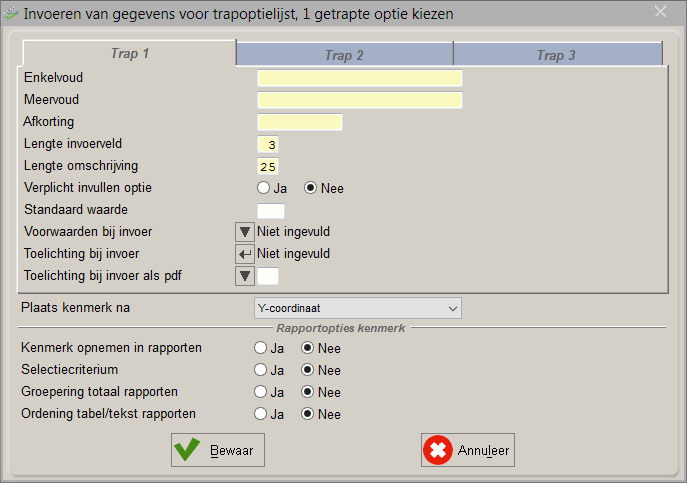
Task: Open the Voorwaarden bij invoer arrow icon
Action: [x=244, y=232]
